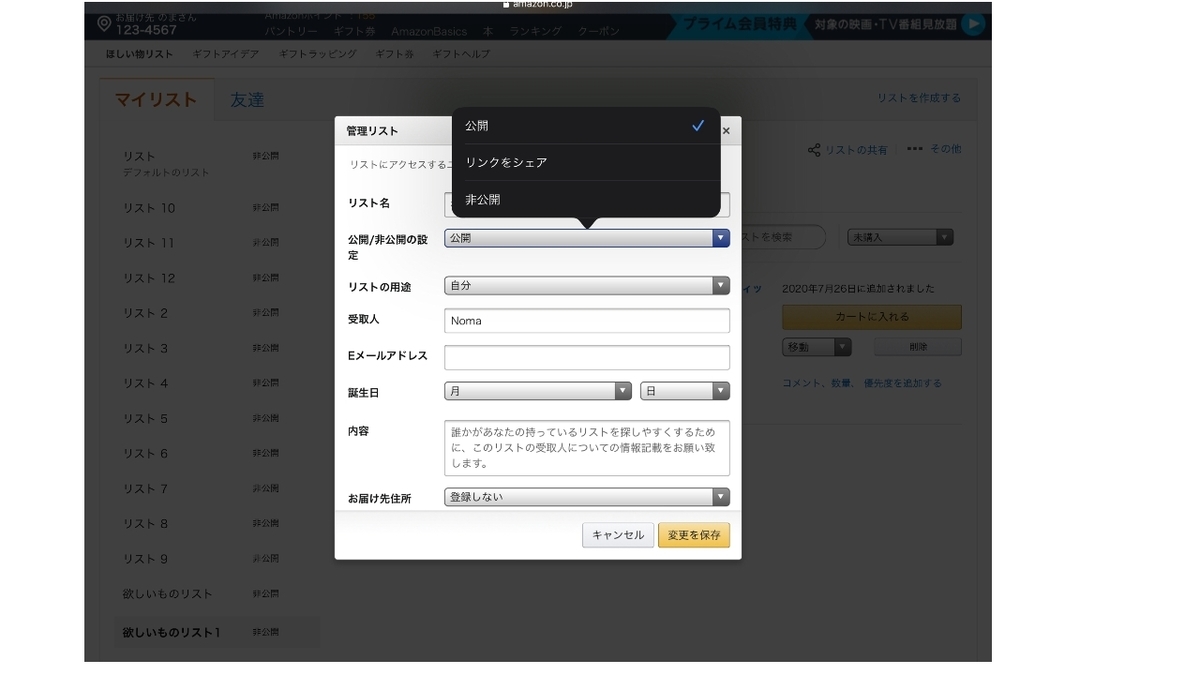1200x675 pixels.
Task: Close the 管理リスト dialog with the × icon
Action: [726, 131]
